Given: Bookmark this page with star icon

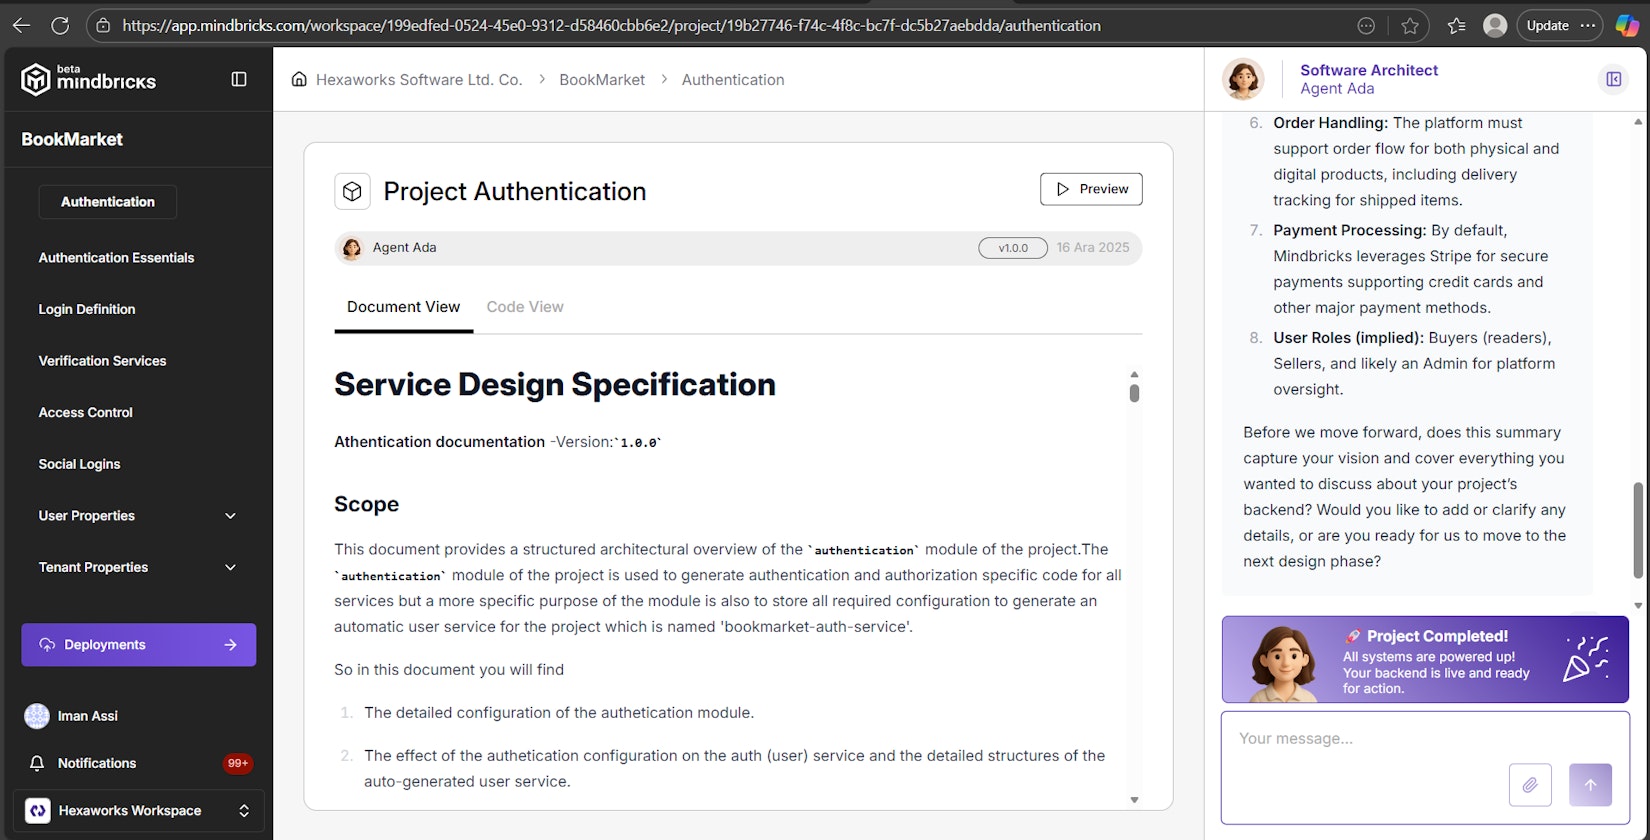Looking at the screenshot, I should (1410, 26).
